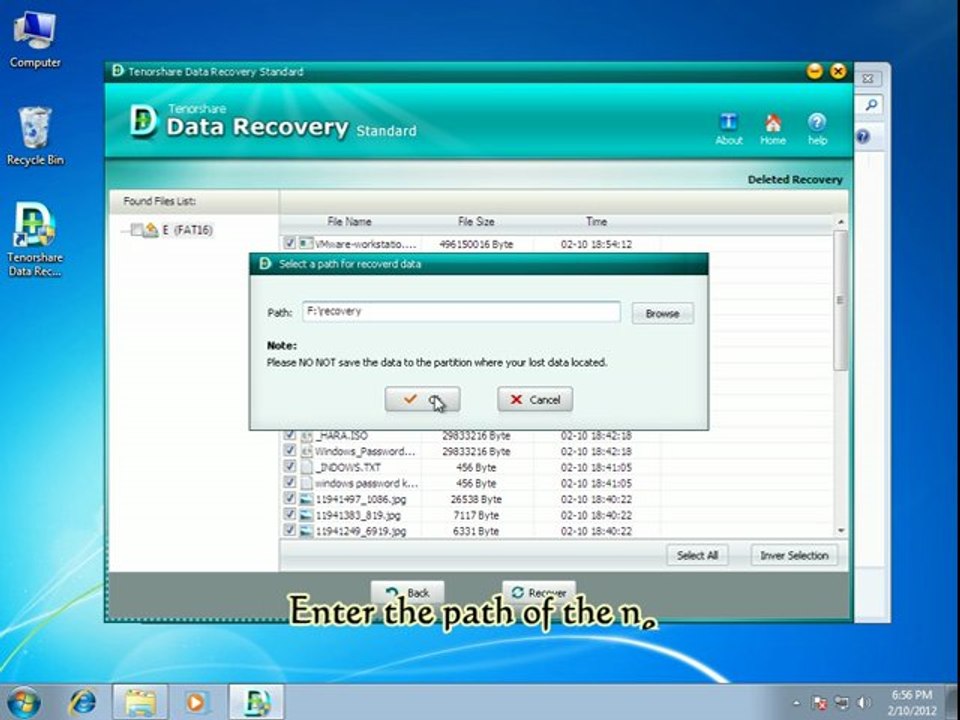This screenshot has width=960, height=720.
Task: Click the volume speaker tray icon
Action: point(864,703)
